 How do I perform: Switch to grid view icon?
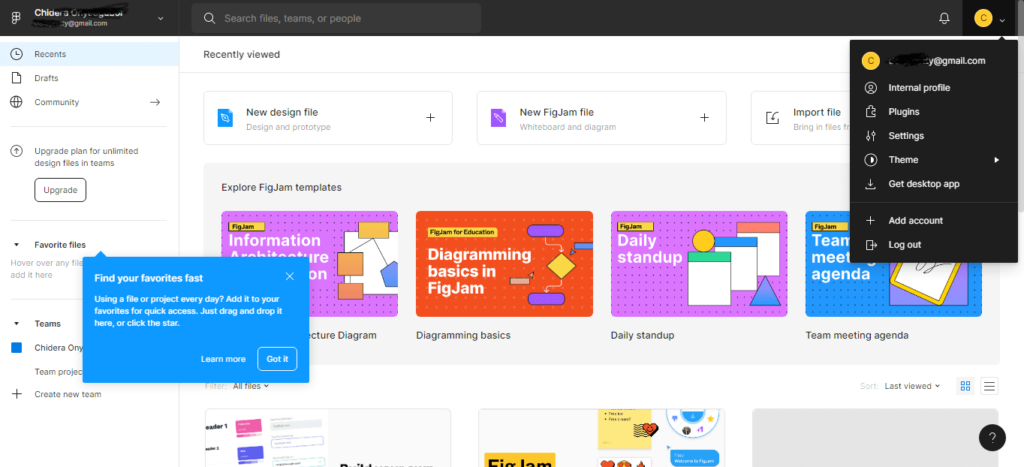(965, 386)
